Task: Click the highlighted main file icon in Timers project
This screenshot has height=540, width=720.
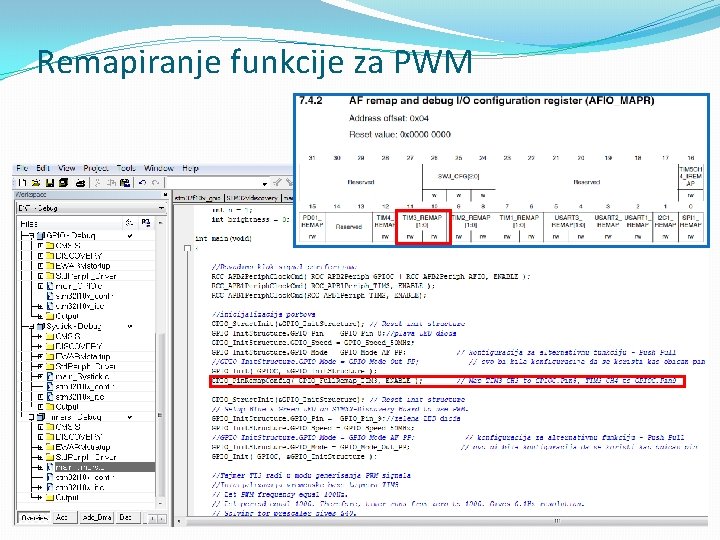Action: 50,467
